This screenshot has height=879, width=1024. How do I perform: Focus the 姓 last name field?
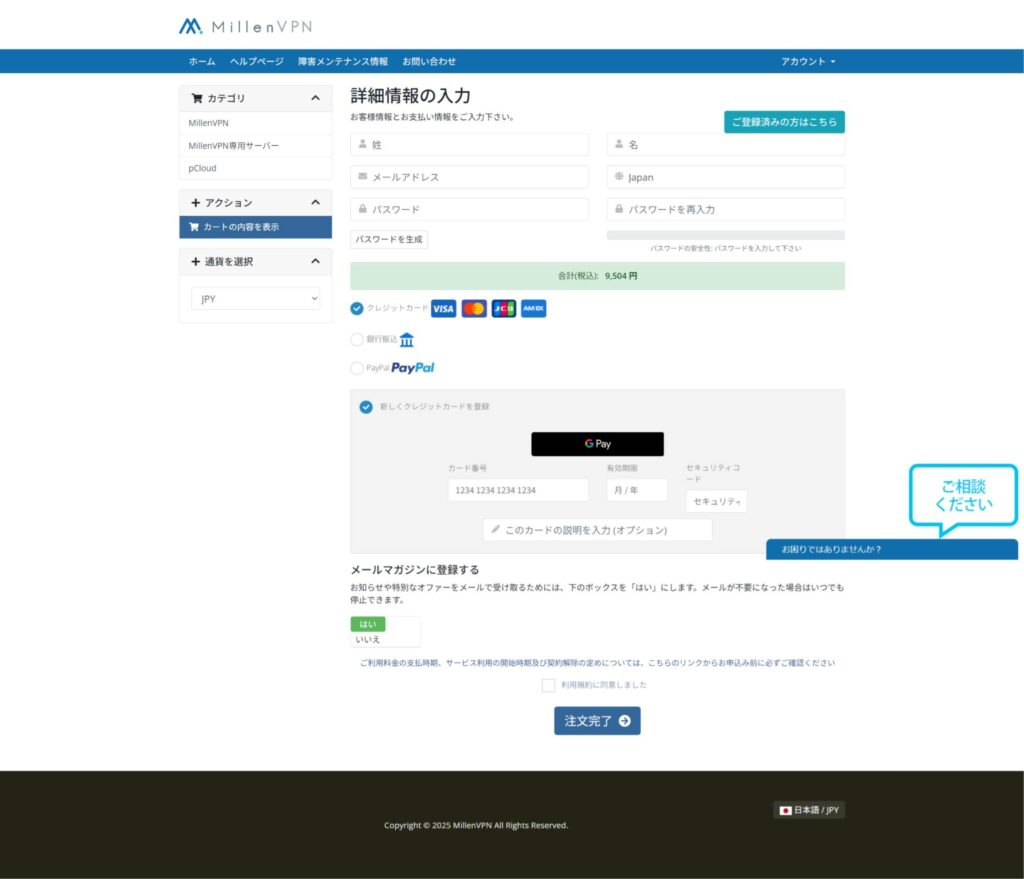click(x=470, y=144)
